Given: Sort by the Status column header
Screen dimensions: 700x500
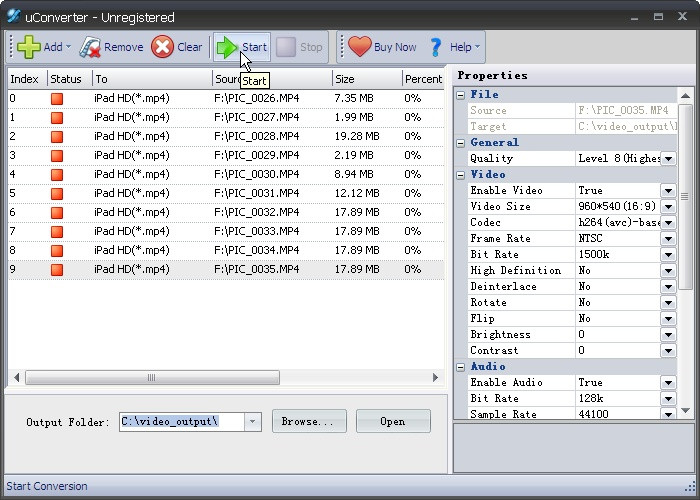Looking at the screenshot, I should pos(69,79).
